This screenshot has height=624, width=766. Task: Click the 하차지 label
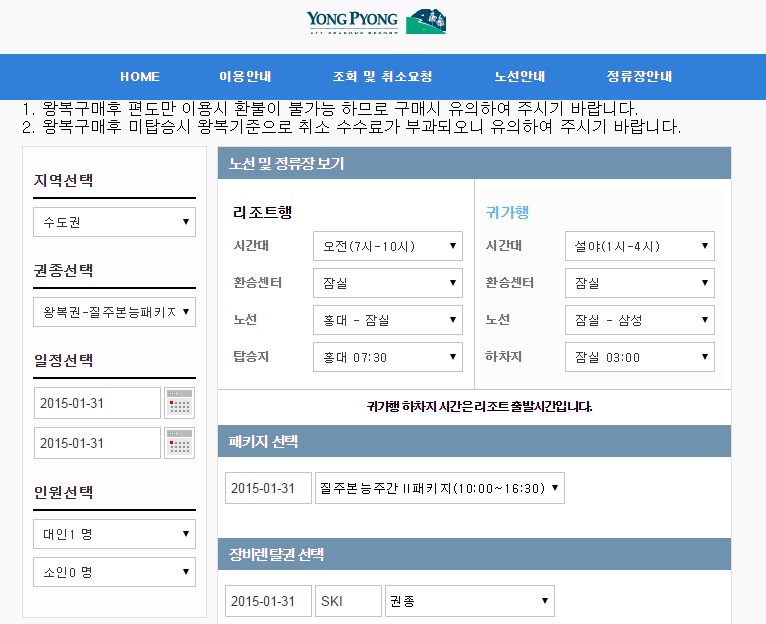click(503, 357)
